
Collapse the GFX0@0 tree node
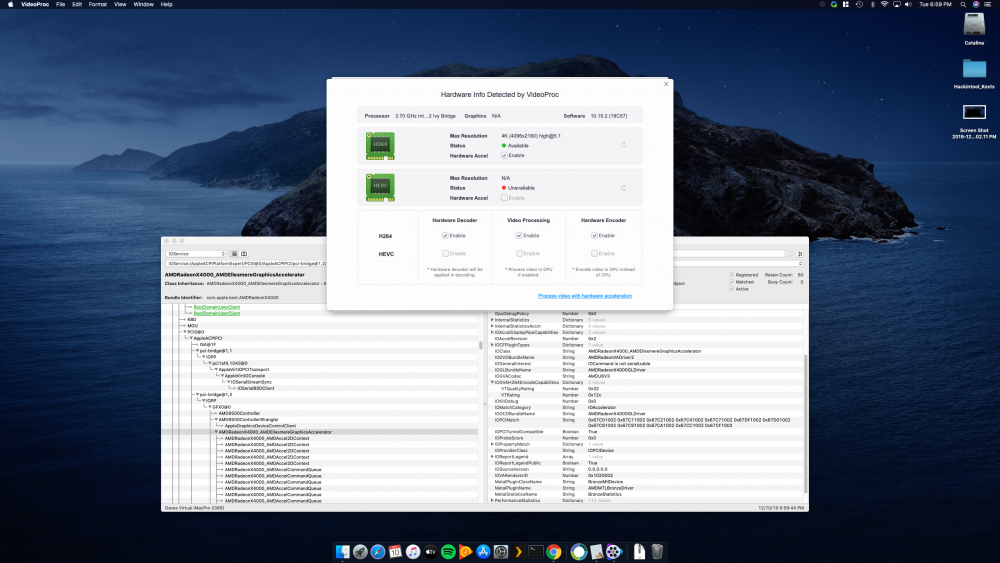210,407
